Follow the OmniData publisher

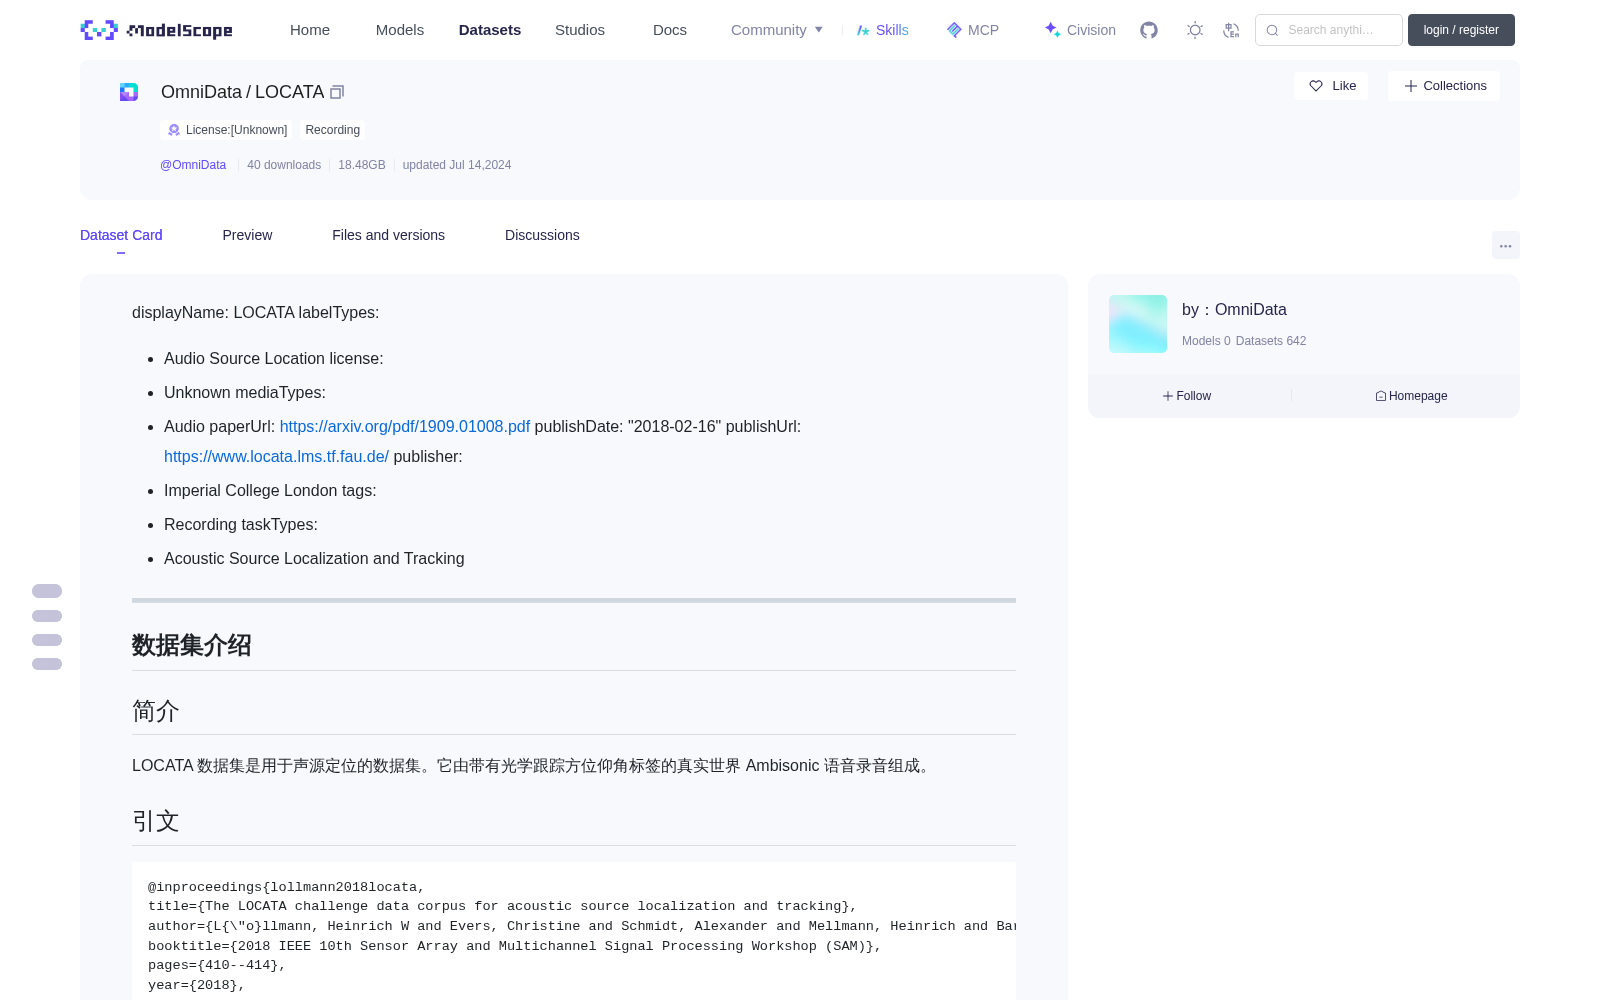[1187, 396]
